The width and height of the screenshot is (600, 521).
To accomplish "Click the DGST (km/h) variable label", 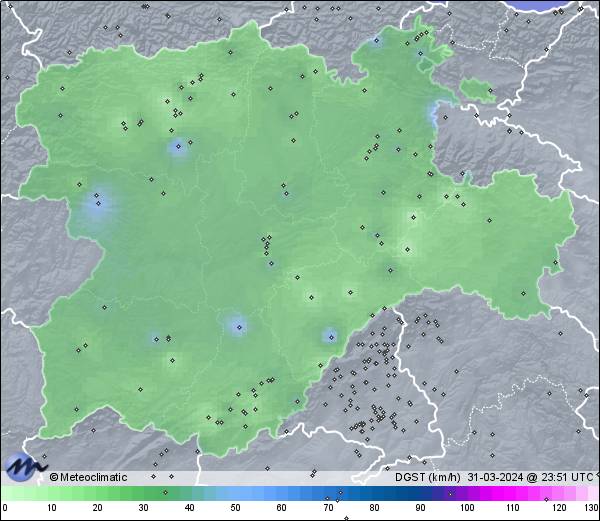I will 427,477.
